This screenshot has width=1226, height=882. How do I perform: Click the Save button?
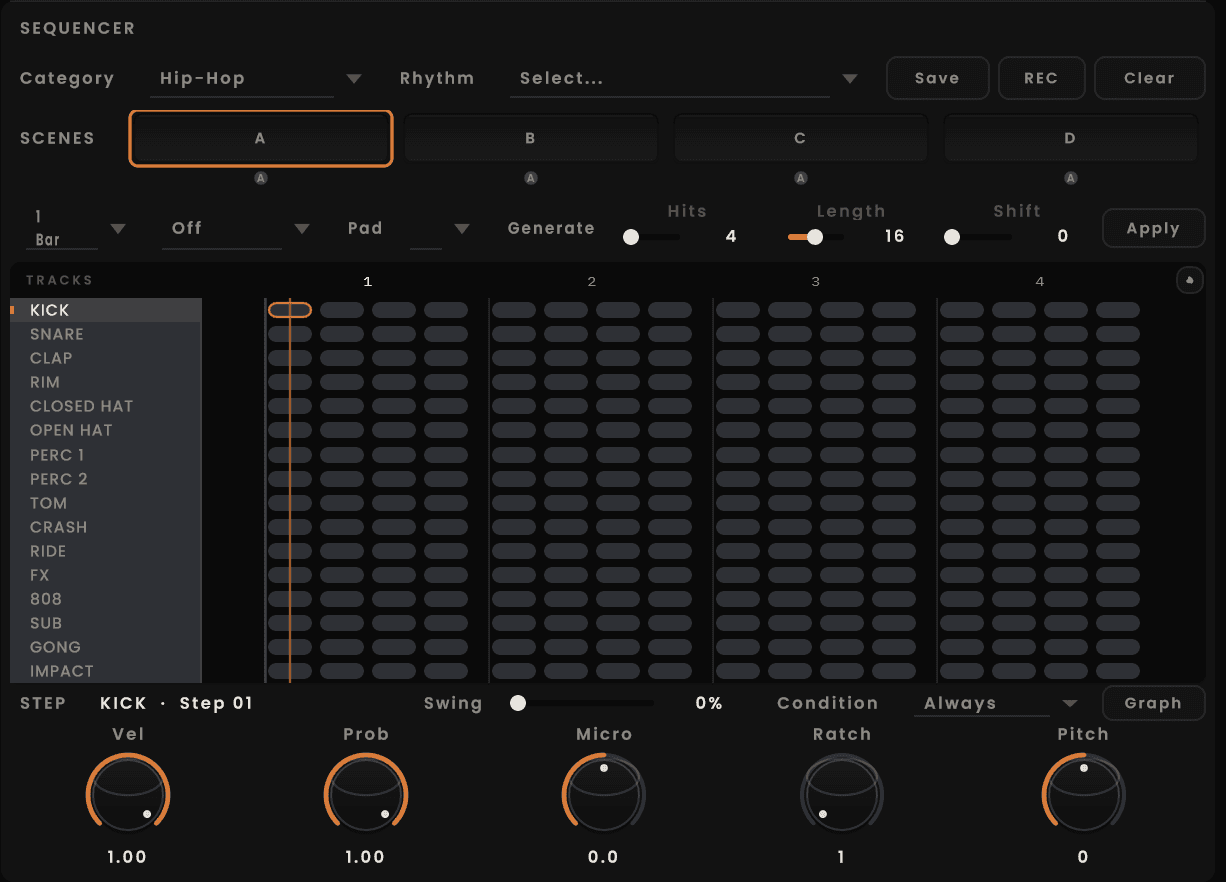(x=937, y=78)
